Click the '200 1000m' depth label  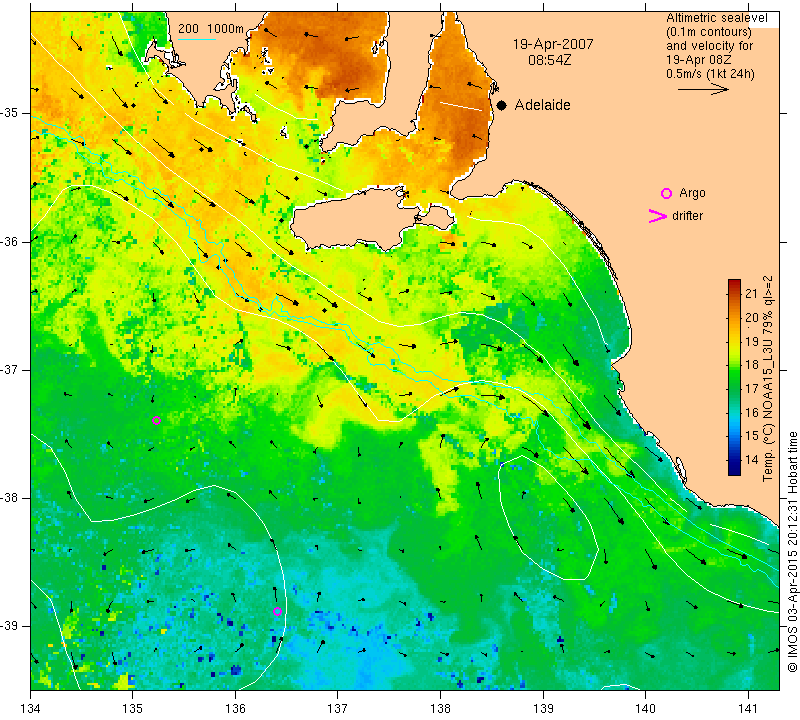(x=211, y=29)
